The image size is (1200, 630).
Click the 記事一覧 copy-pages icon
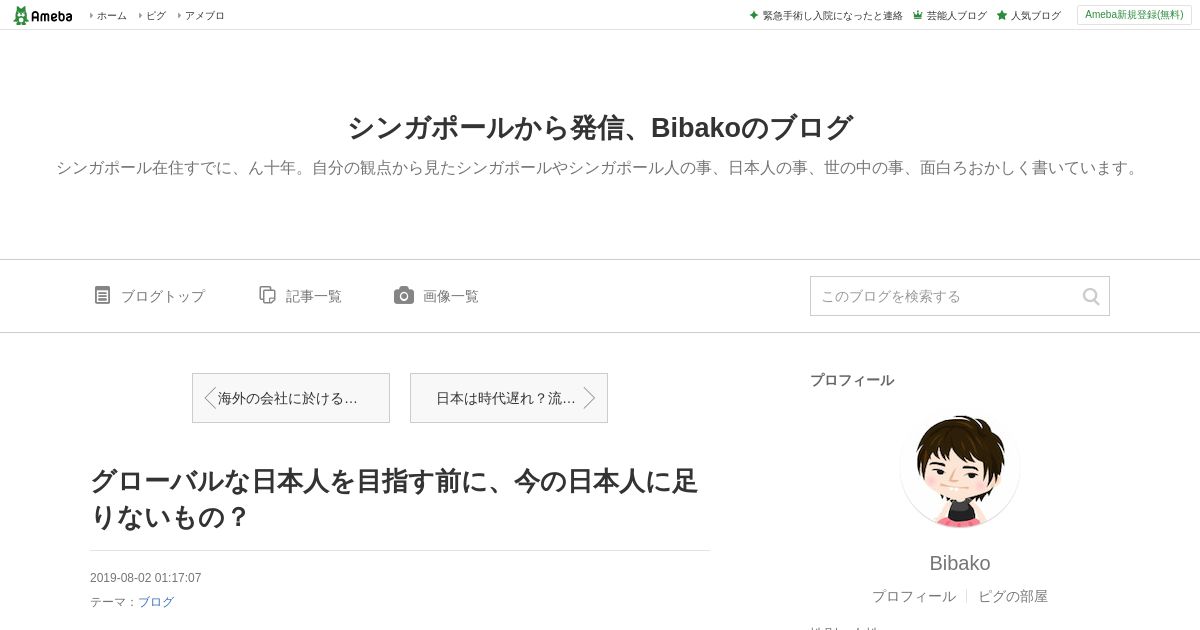267,295
